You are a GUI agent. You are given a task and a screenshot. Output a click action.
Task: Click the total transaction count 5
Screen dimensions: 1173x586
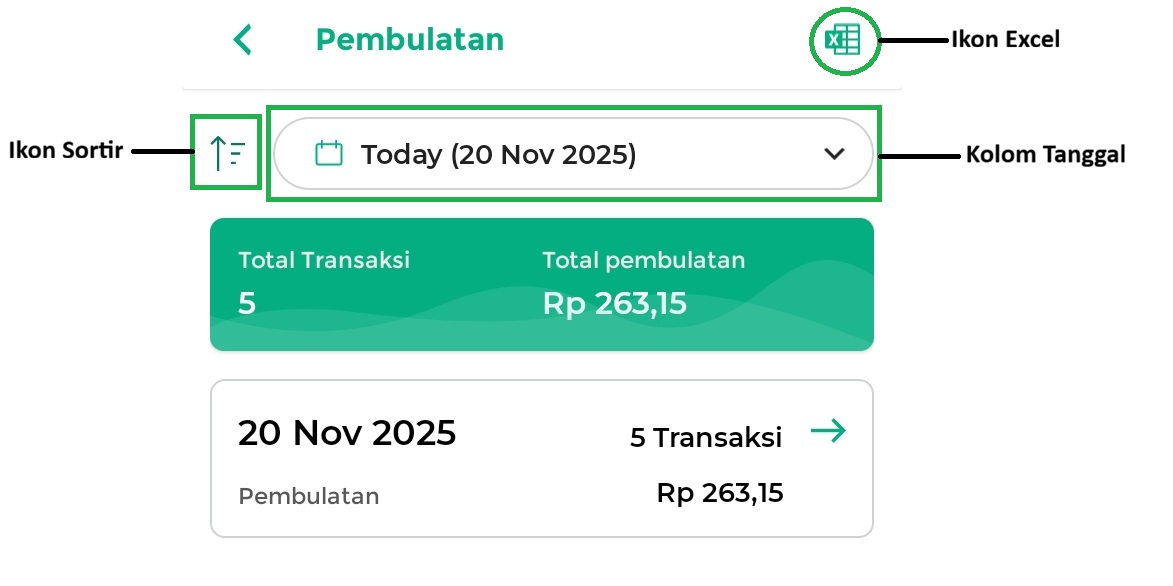[247, 303]
